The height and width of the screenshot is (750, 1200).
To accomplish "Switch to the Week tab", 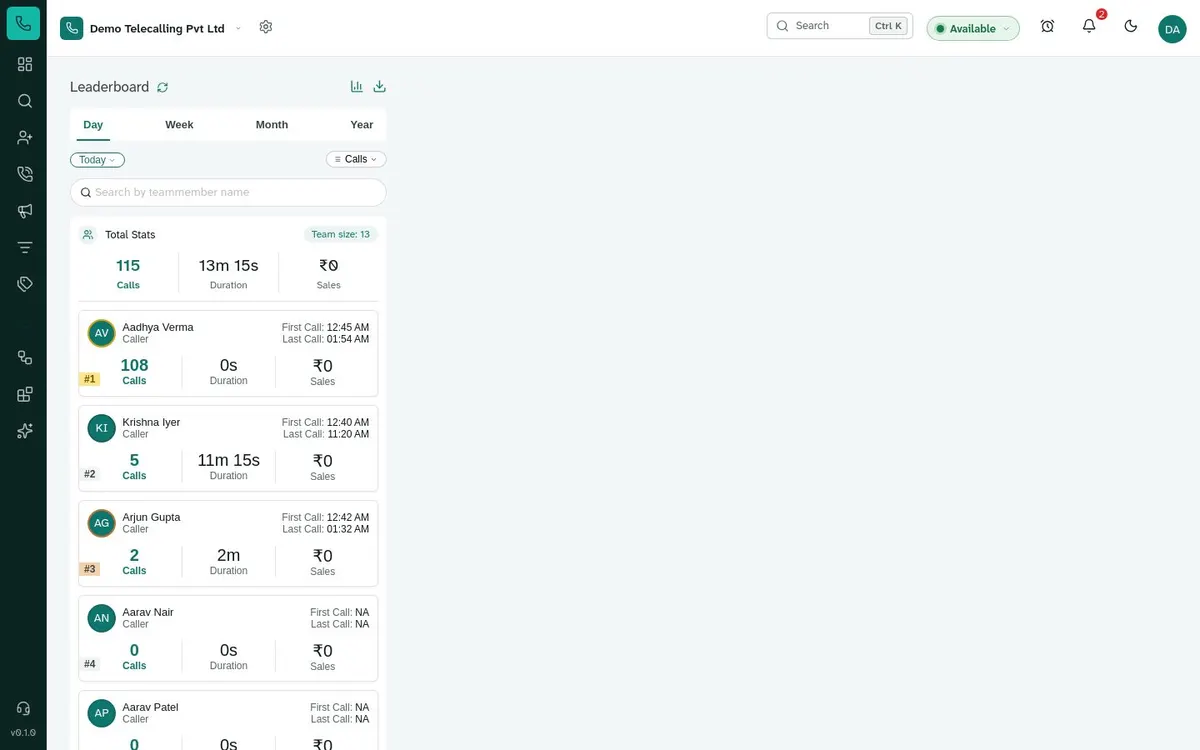I will (179, 125).
